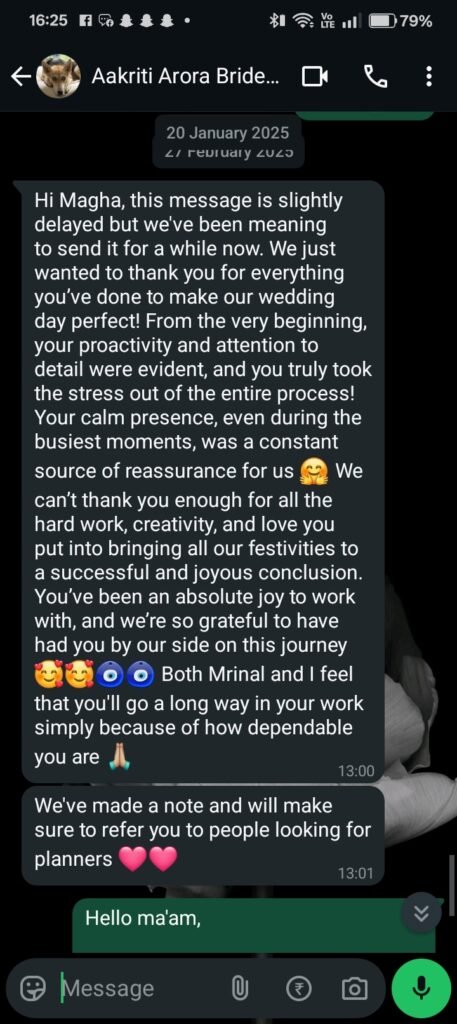Viewport: 457px width, 1024px height.
Task: Open the three-dot more options menu
Action: coord(428,77)
